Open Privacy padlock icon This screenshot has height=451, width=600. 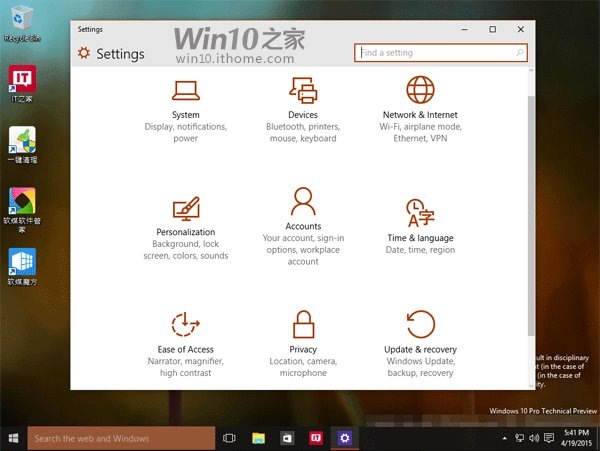tap(303, 324)
